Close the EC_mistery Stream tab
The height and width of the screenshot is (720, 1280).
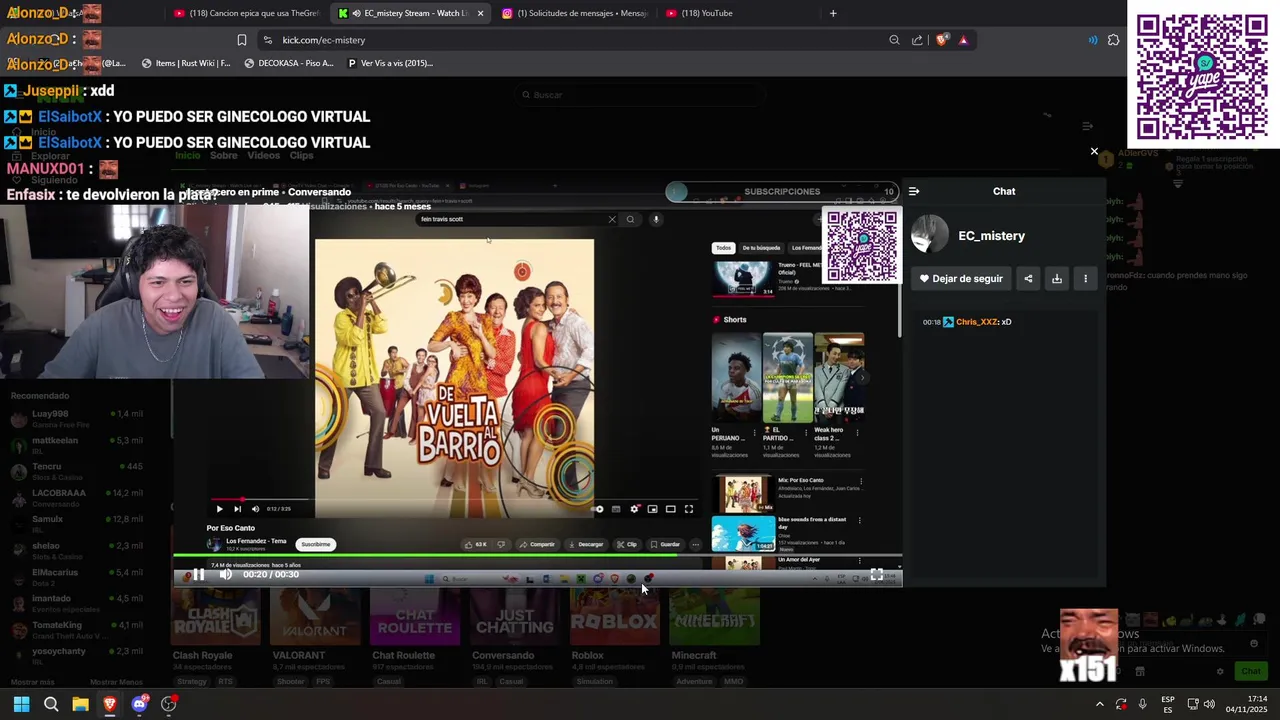480,13
